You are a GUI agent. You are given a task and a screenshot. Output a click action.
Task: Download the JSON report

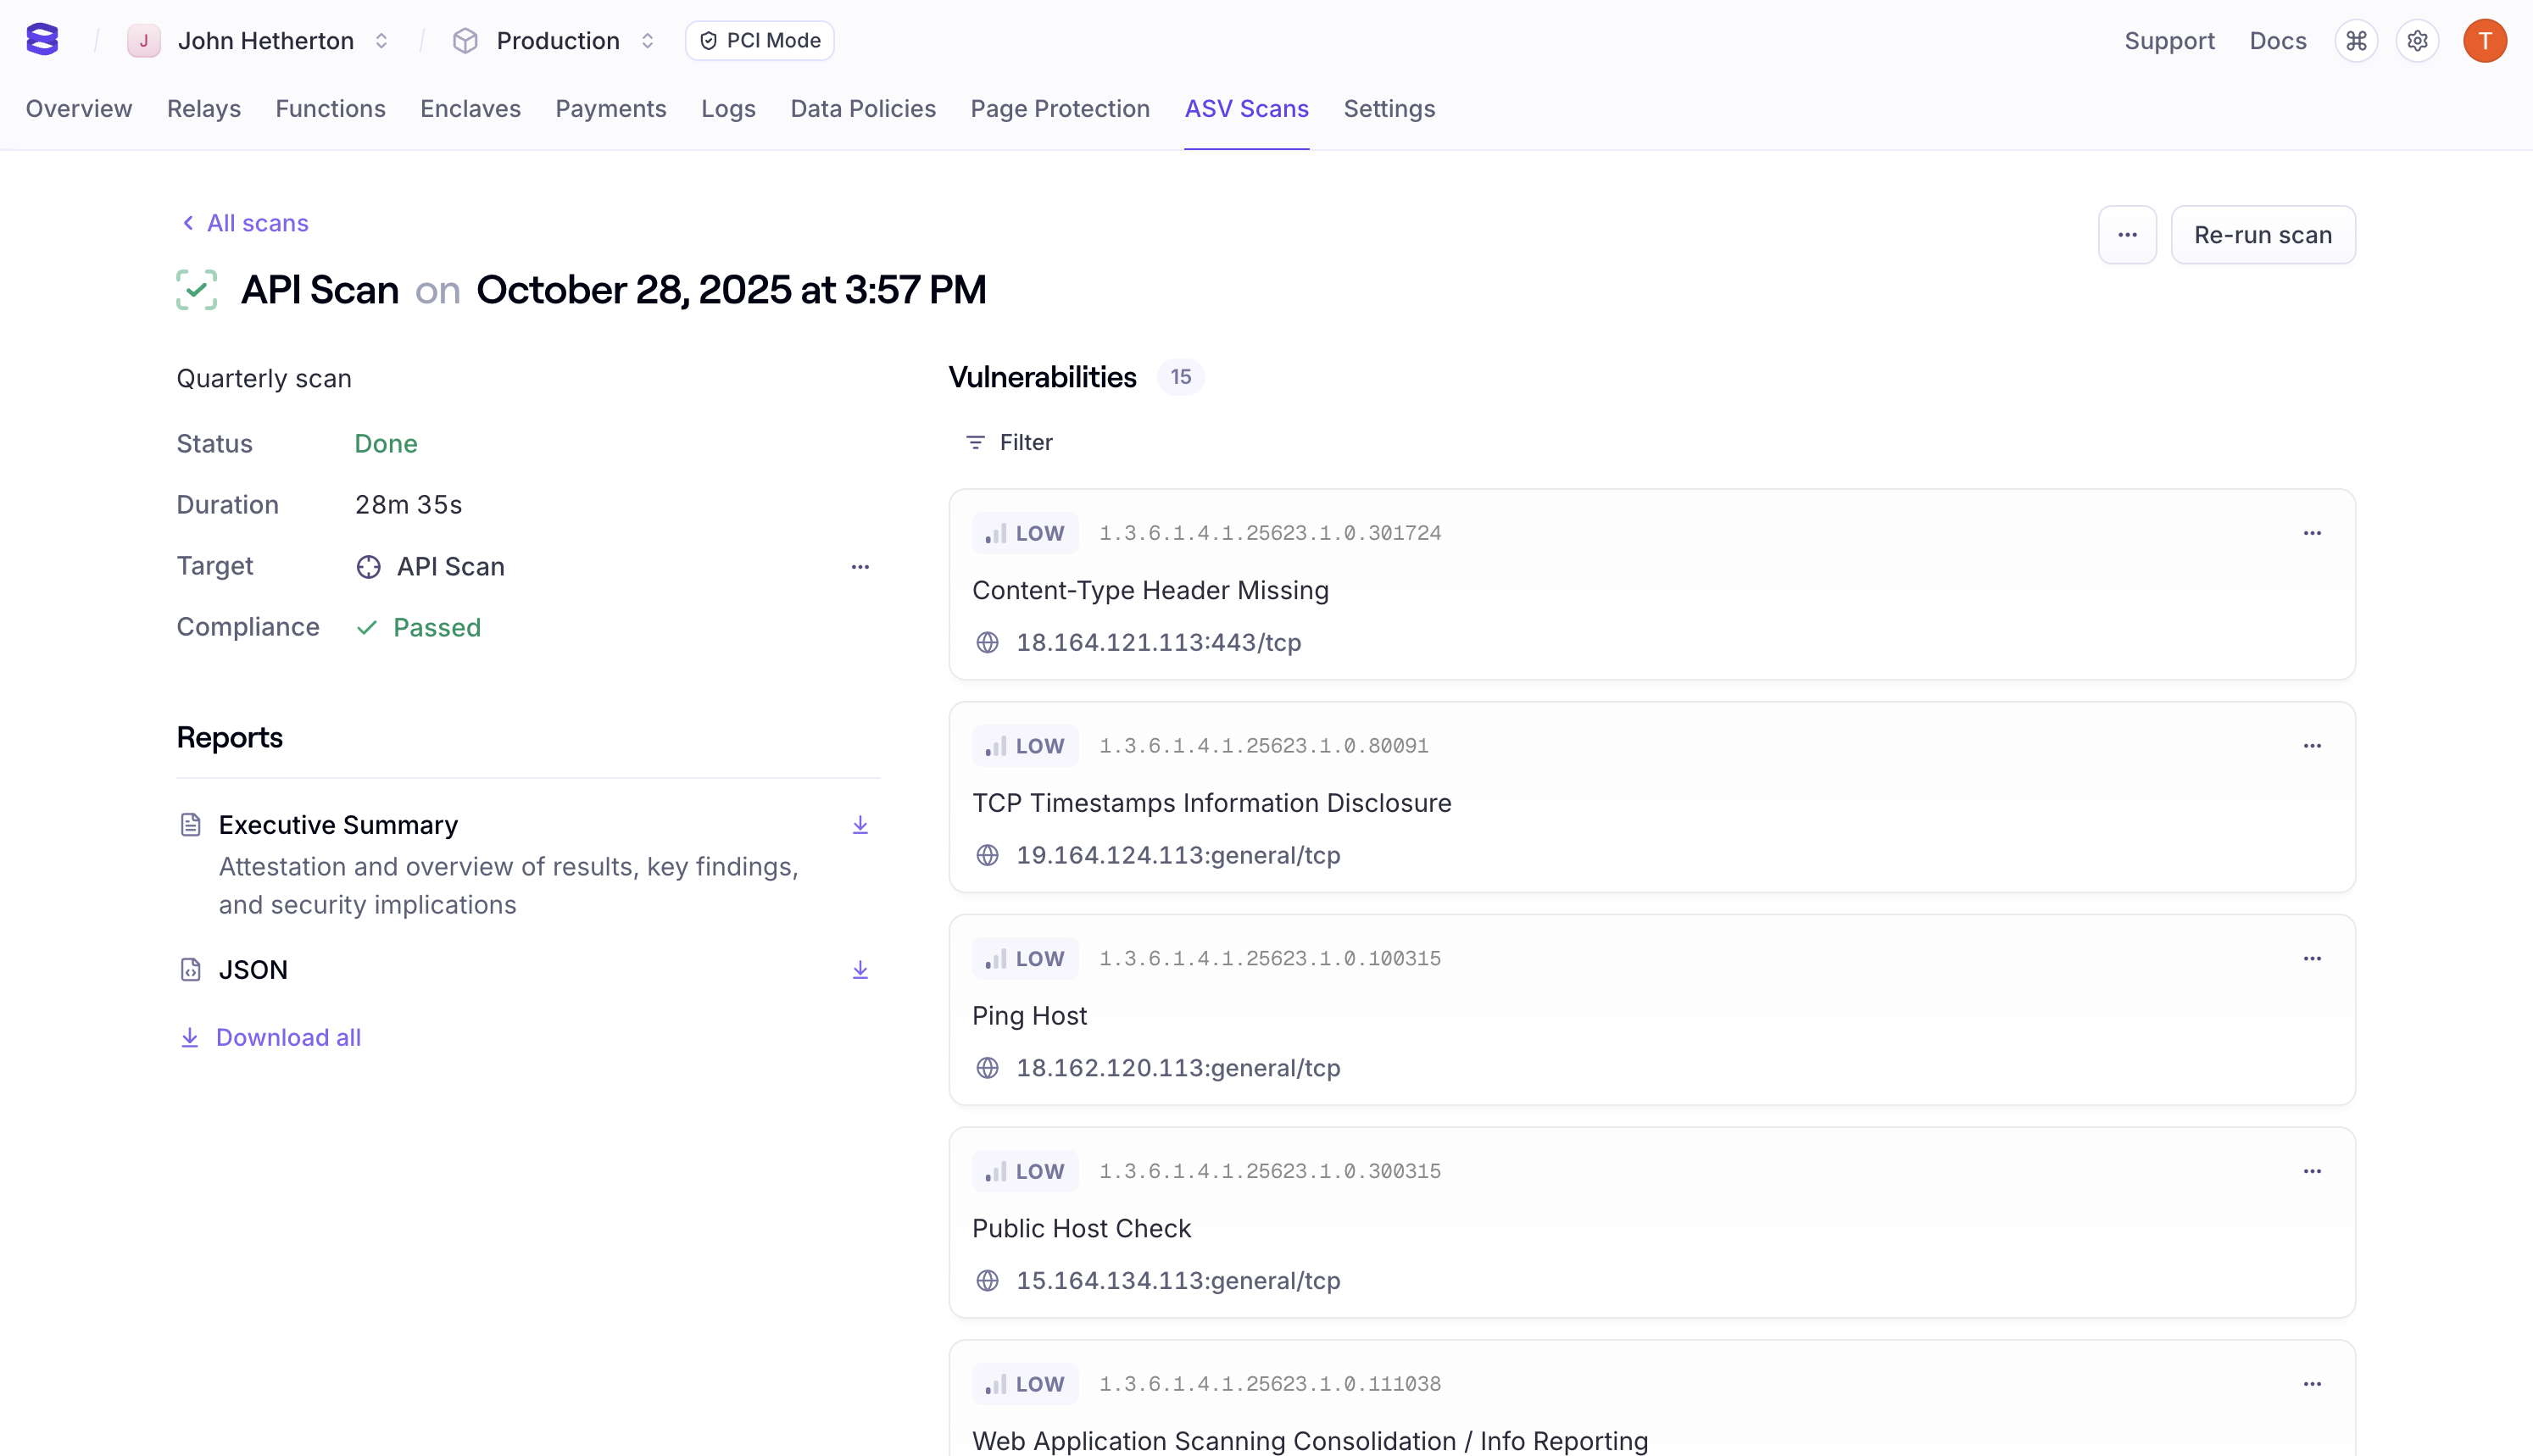pyautogui.click(x=860, y=970)
